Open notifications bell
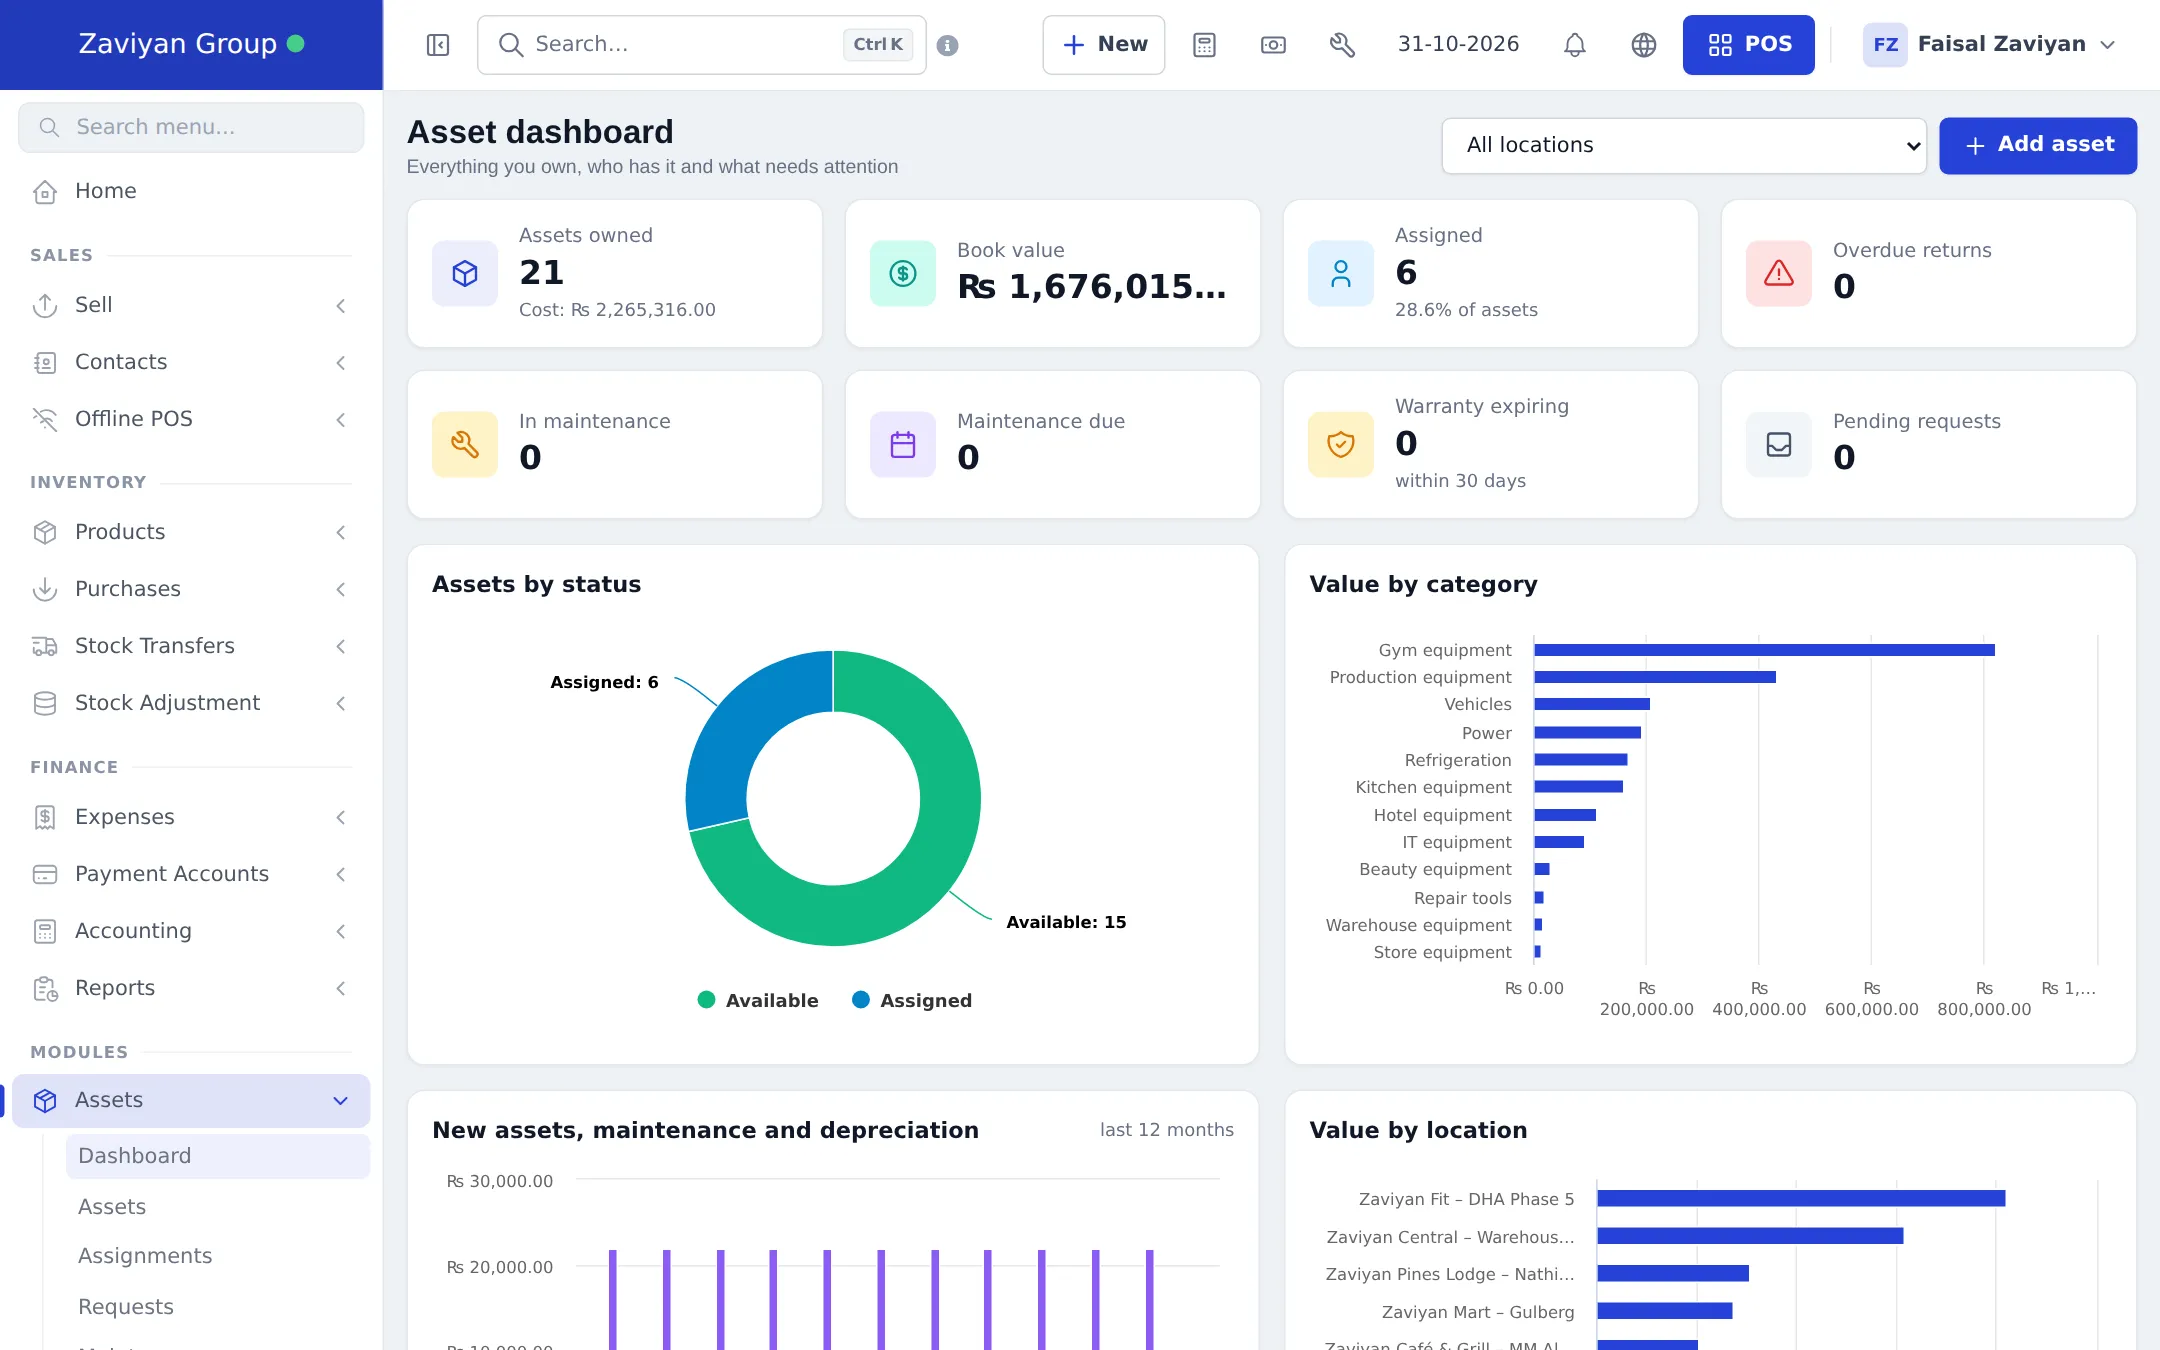This screenshot has height=1350, width=2160. click(x=1575, y=45)
